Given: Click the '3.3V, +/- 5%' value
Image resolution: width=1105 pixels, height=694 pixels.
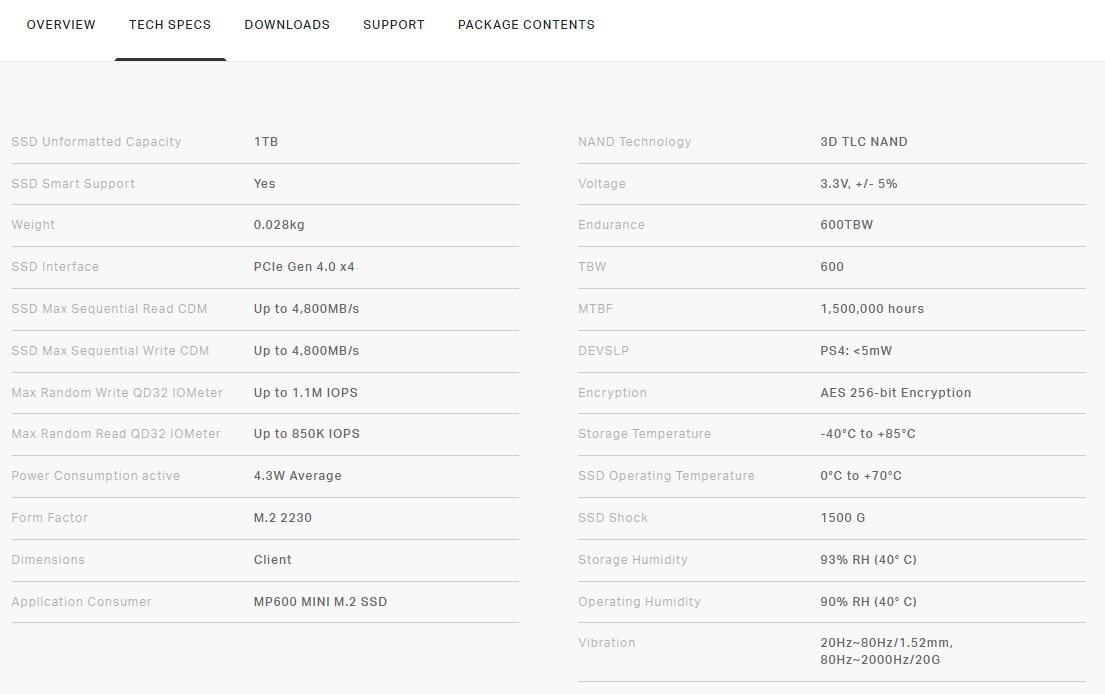Looking at the screenshot, I should tap(858, 184).
